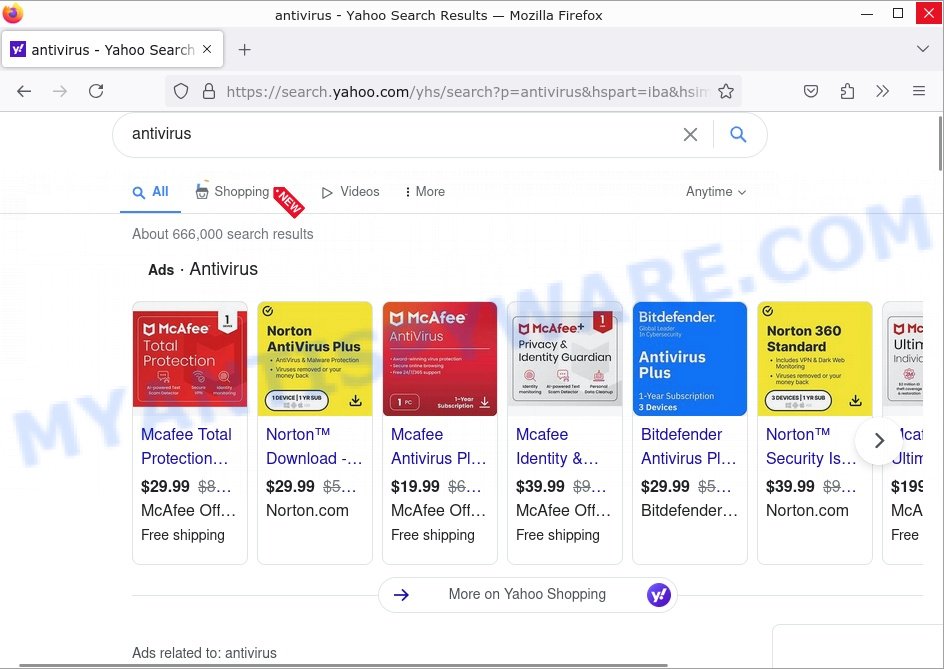Bookmark this page with the star icon
The image size is (944, 669).
[x=726, y=92]
